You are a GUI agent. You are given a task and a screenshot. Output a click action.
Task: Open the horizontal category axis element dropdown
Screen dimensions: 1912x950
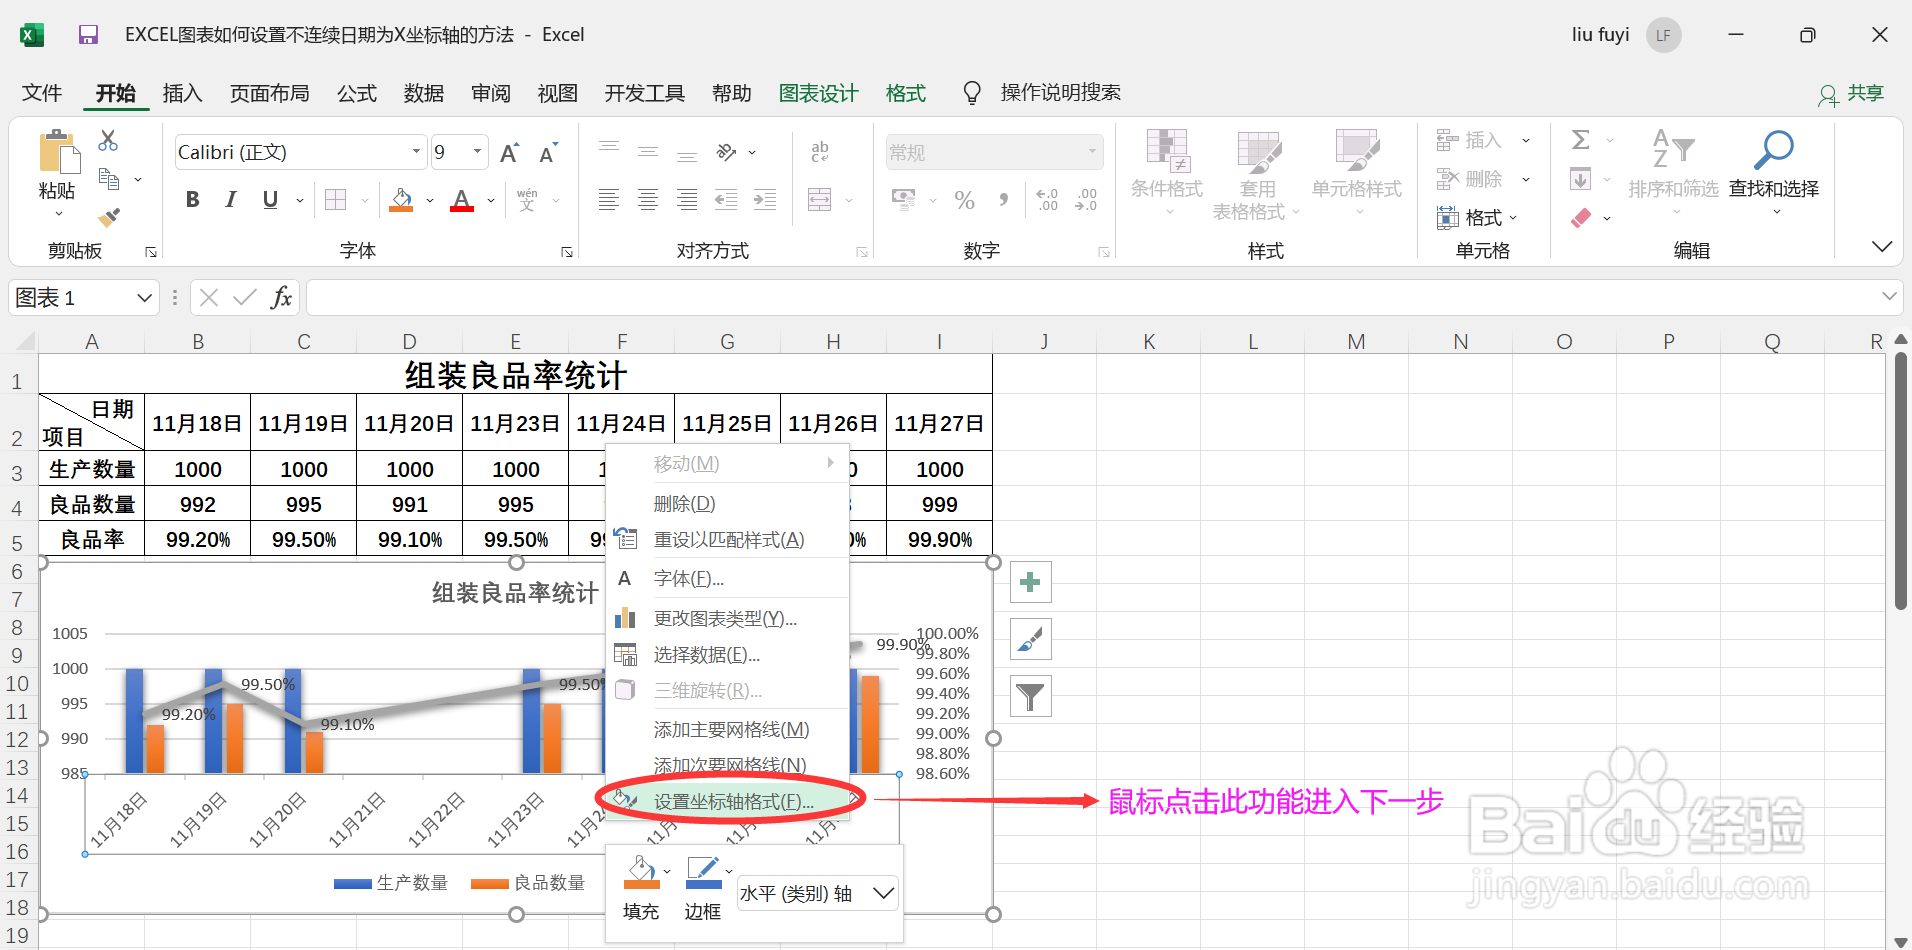[884, 893]
